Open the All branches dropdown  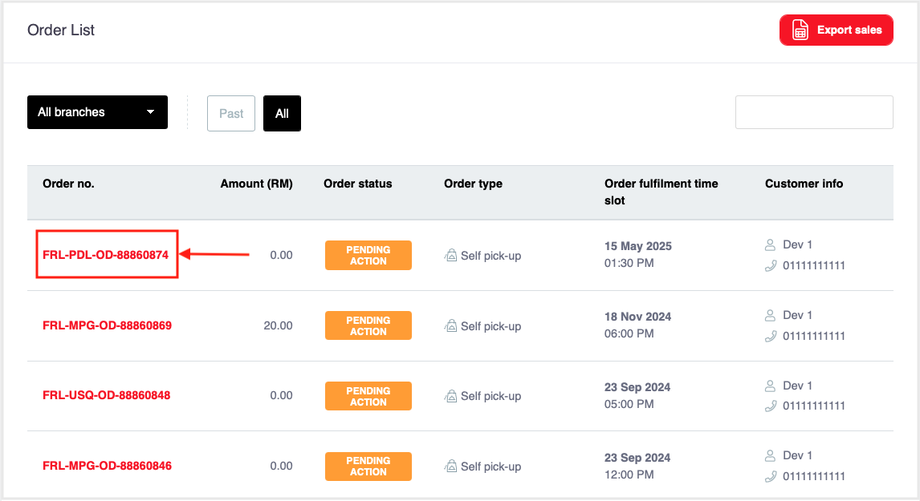(97, 113)
